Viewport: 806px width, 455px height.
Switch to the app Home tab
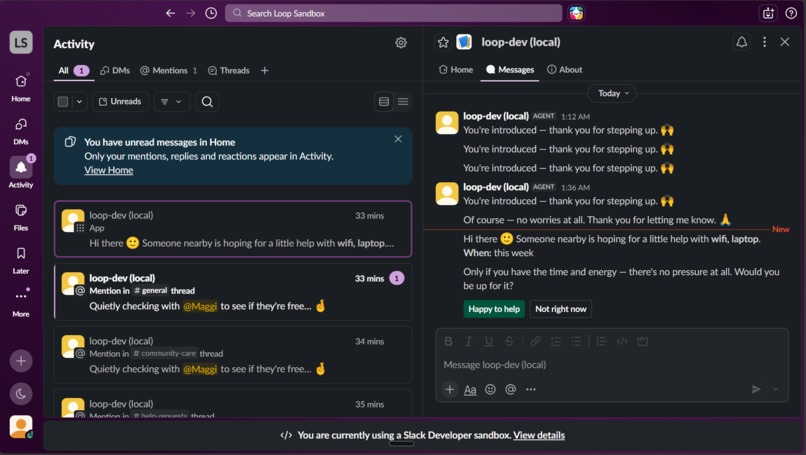pos(455,69)
